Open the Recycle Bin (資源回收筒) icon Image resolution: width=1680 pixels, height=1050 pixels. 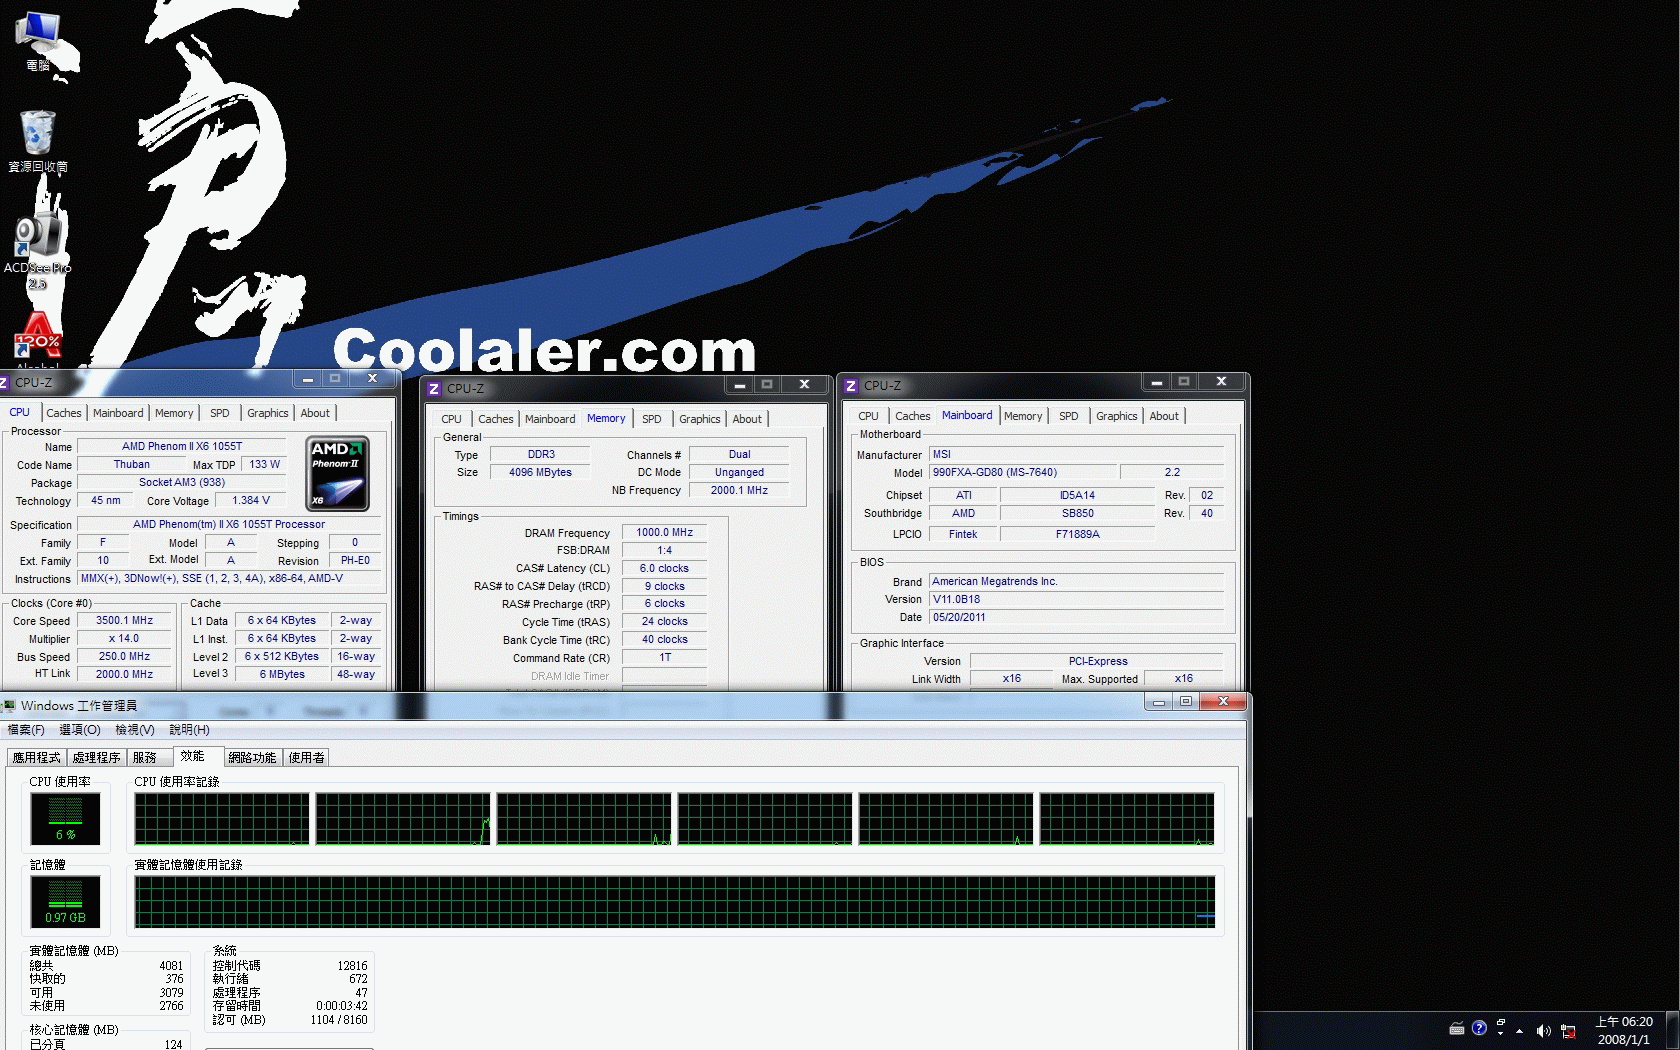click(38, 141)
